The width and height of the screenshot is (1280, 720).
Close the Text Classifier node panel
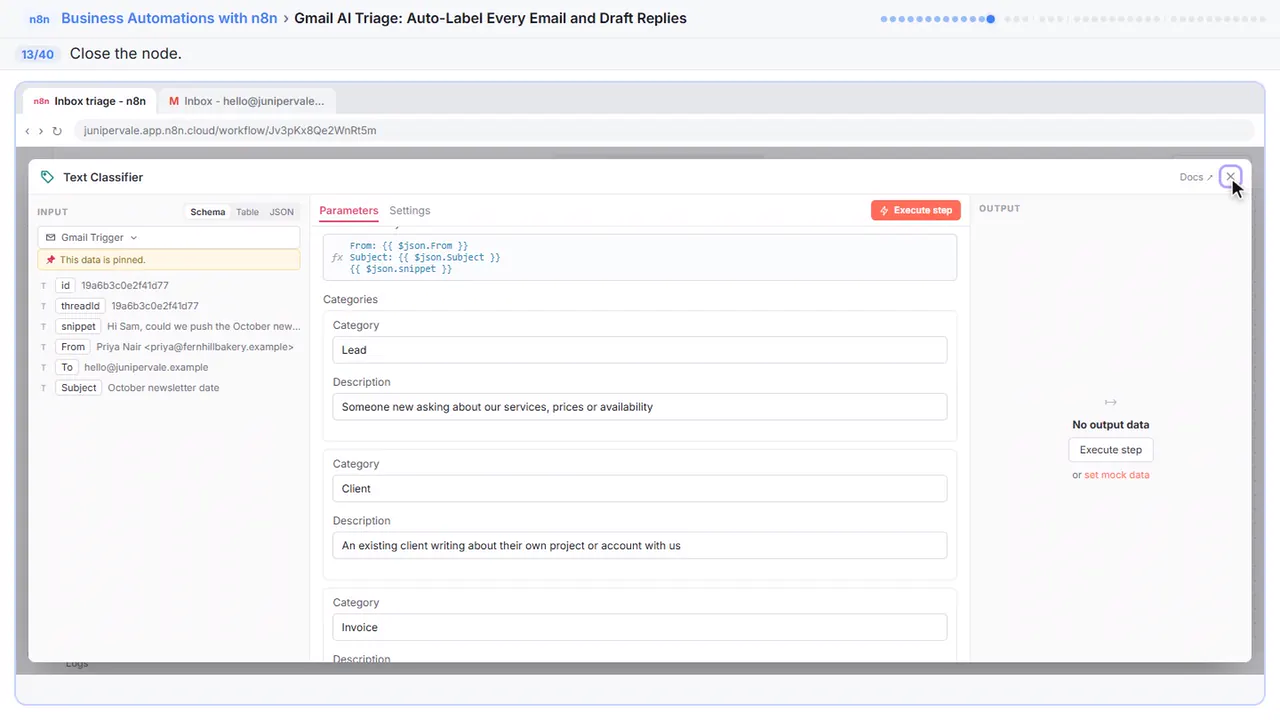click(1231, 177)
